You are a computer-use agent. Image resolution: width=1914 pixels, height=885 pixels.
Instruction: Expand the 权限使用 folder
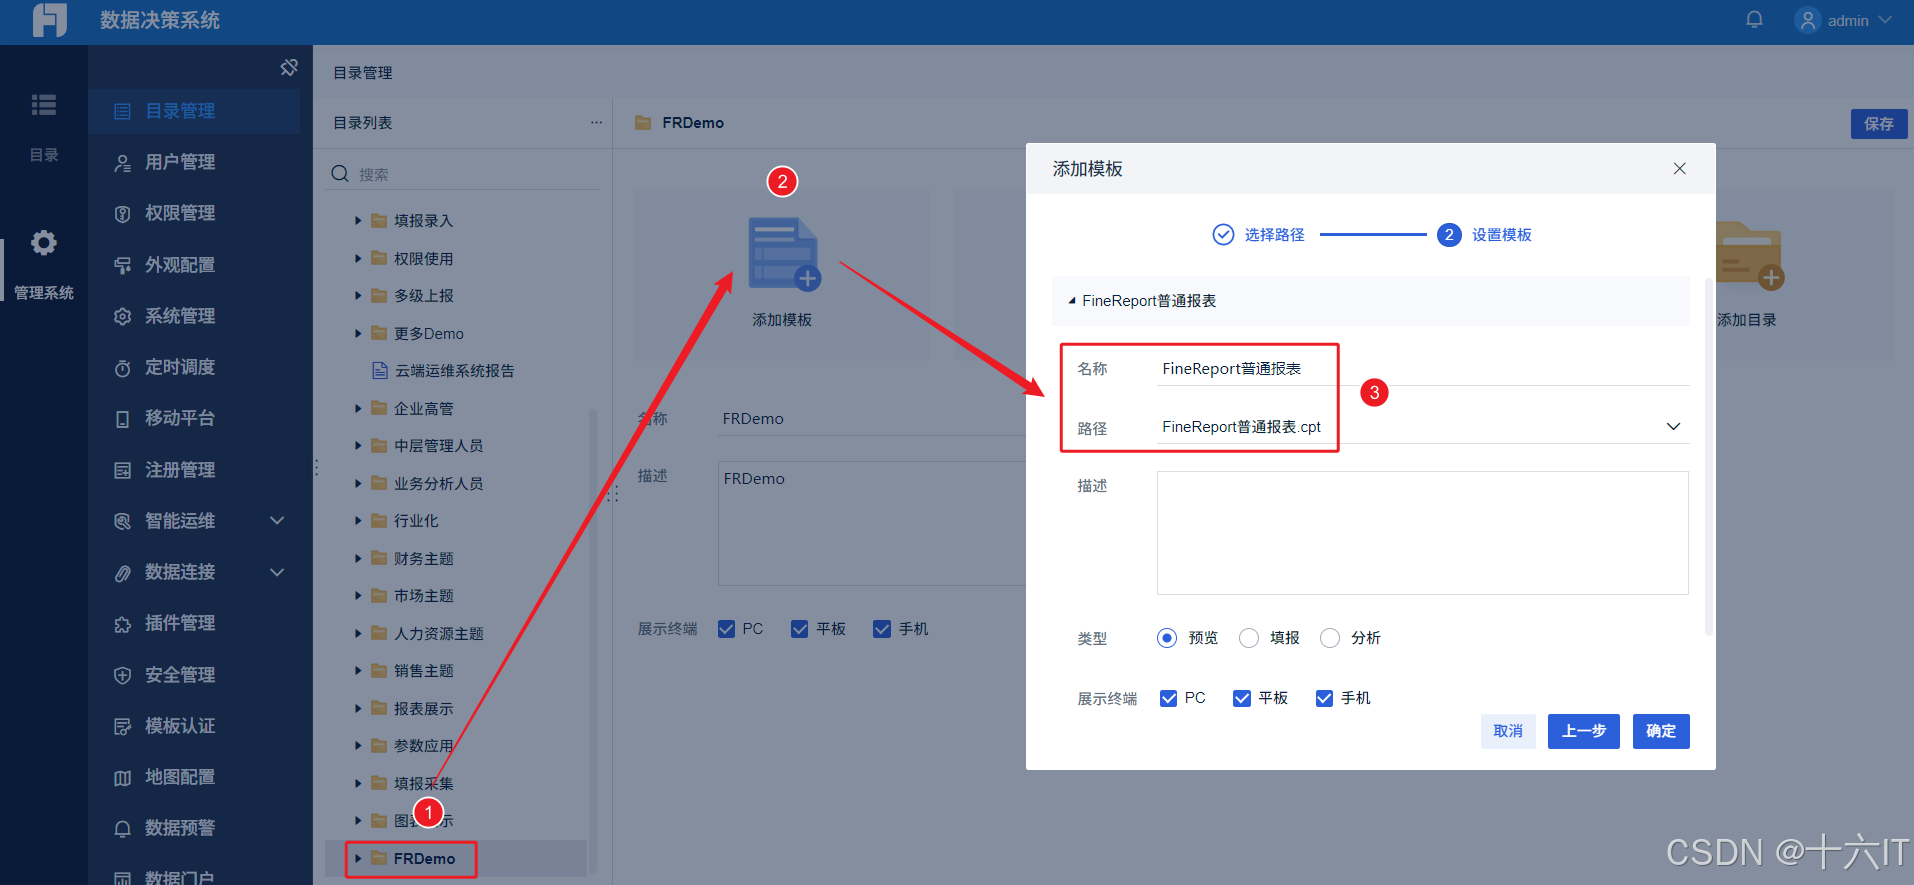tap(358, 258)
